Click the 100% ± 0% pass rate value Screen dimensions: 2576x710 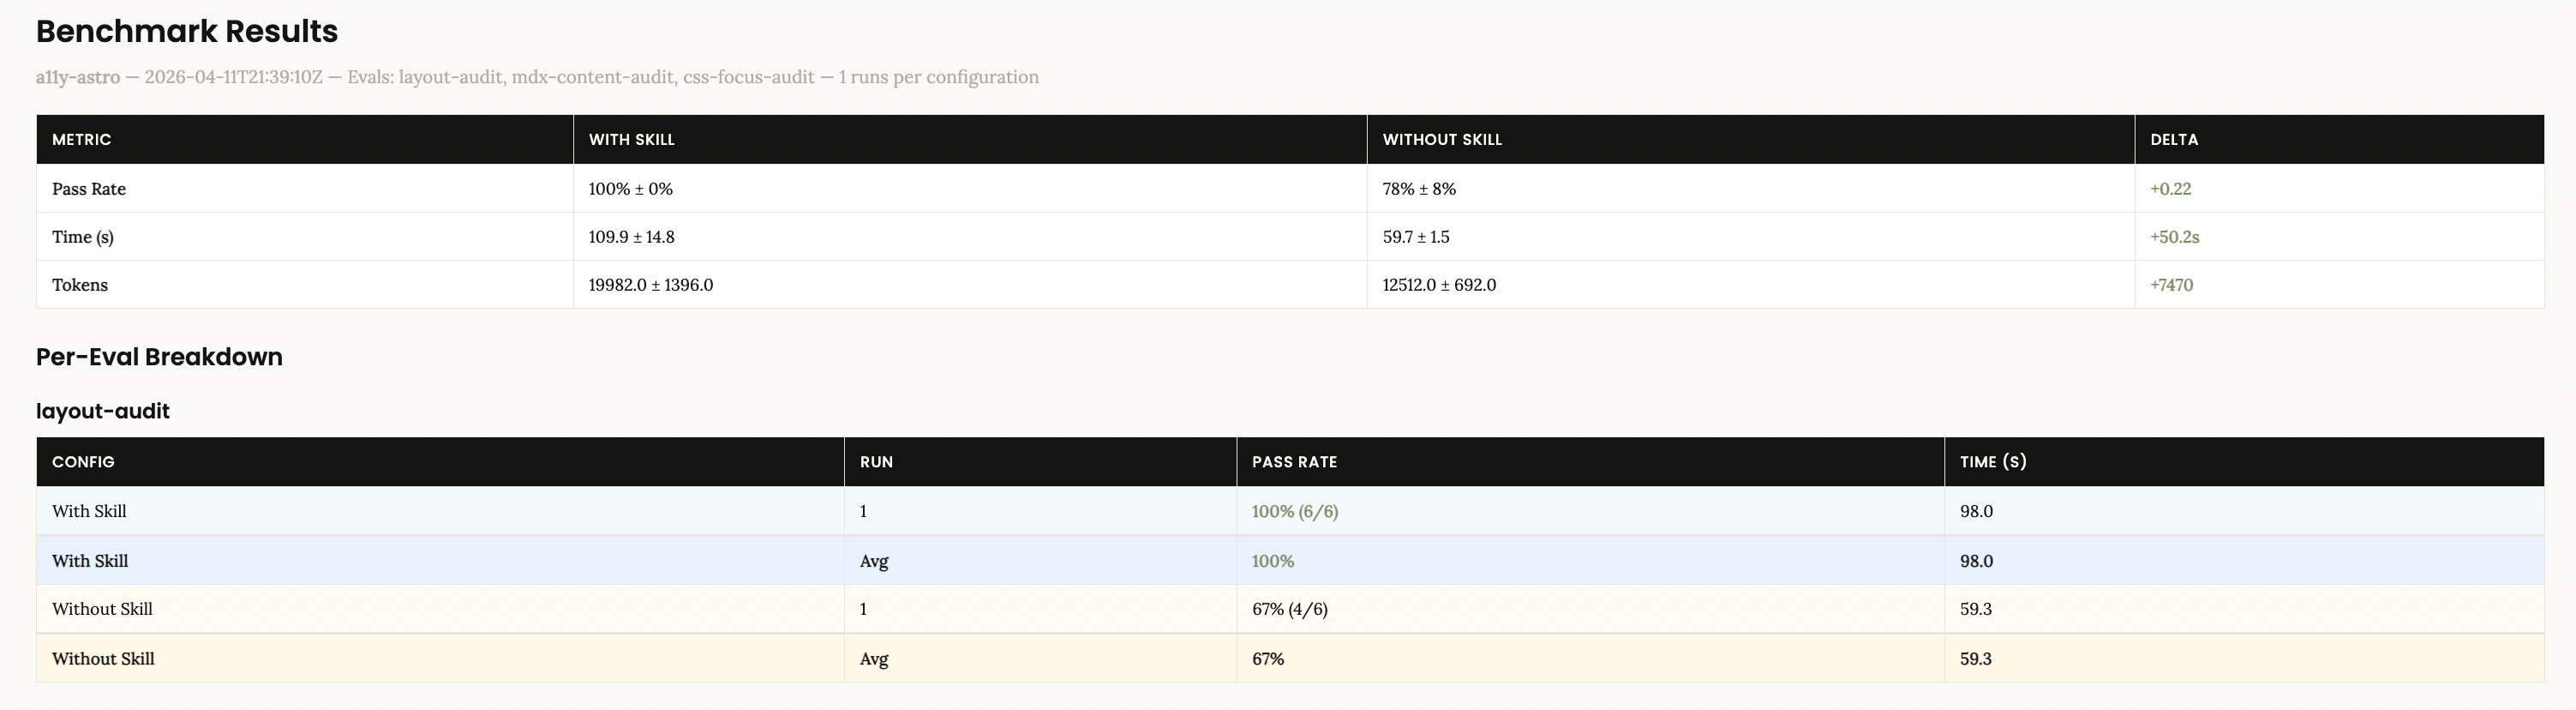tap(631, 188)
